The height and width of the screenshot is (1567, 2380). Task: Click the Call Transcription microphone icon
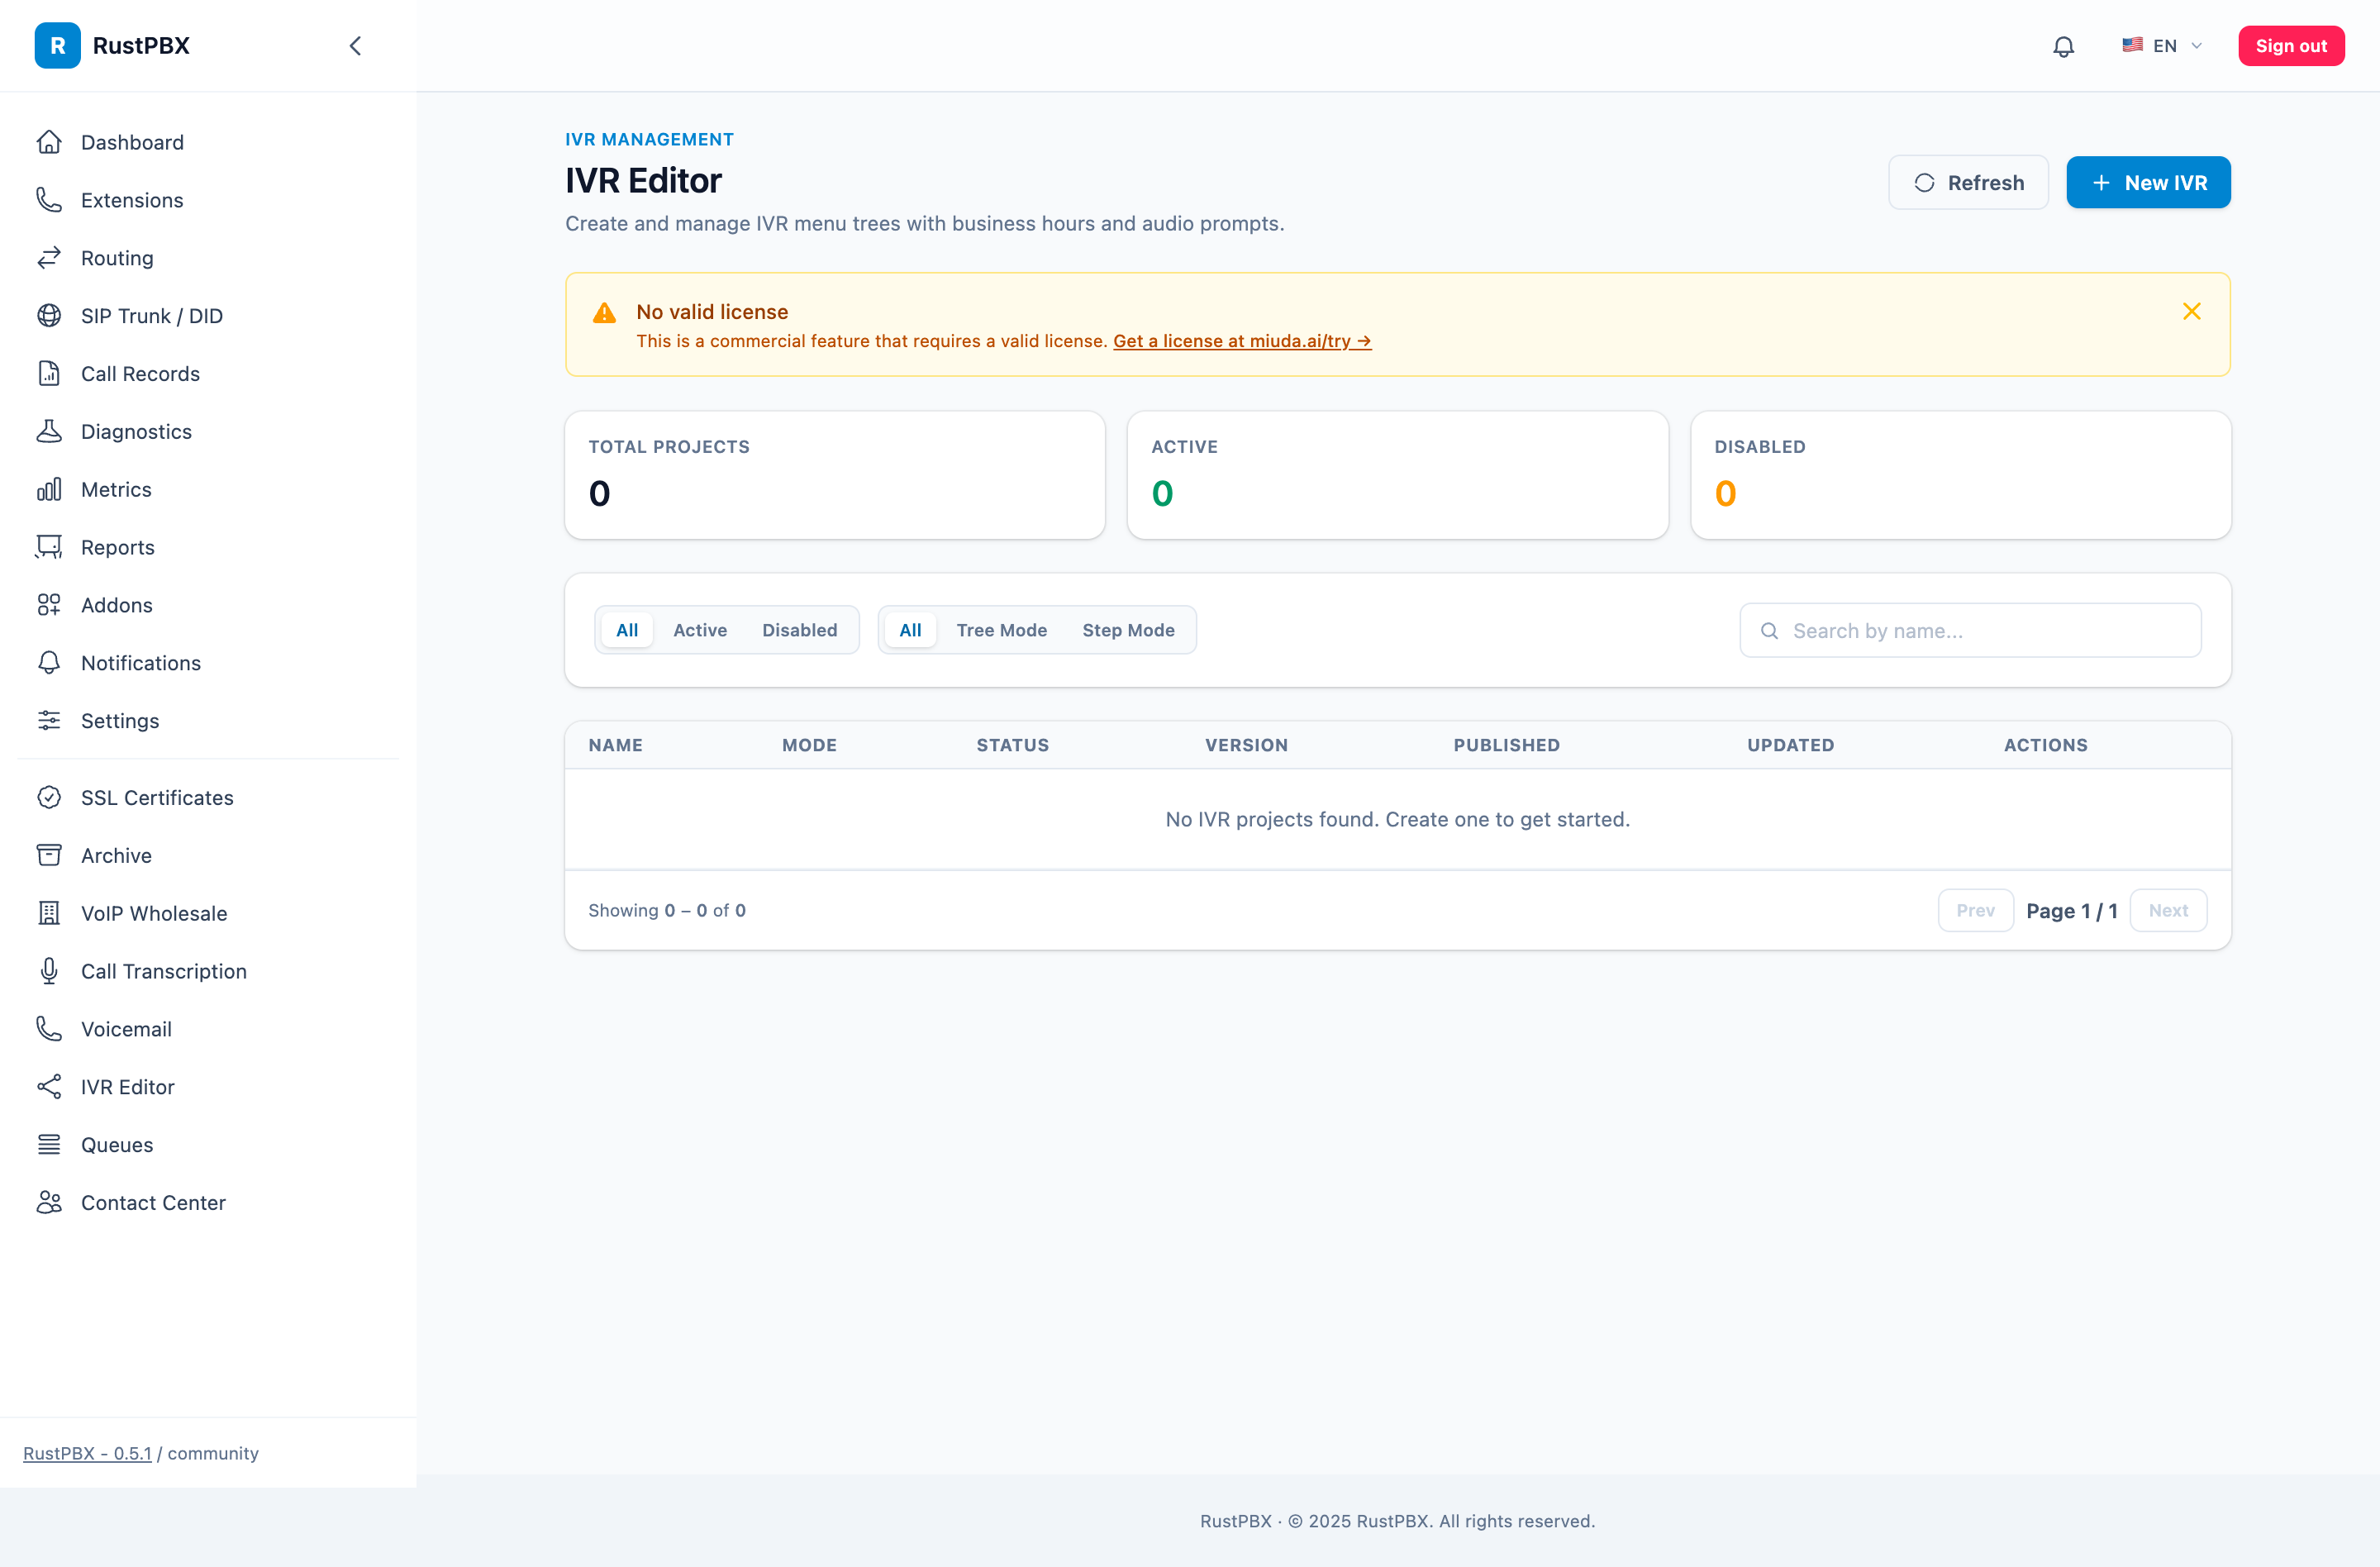coord(49,972)
